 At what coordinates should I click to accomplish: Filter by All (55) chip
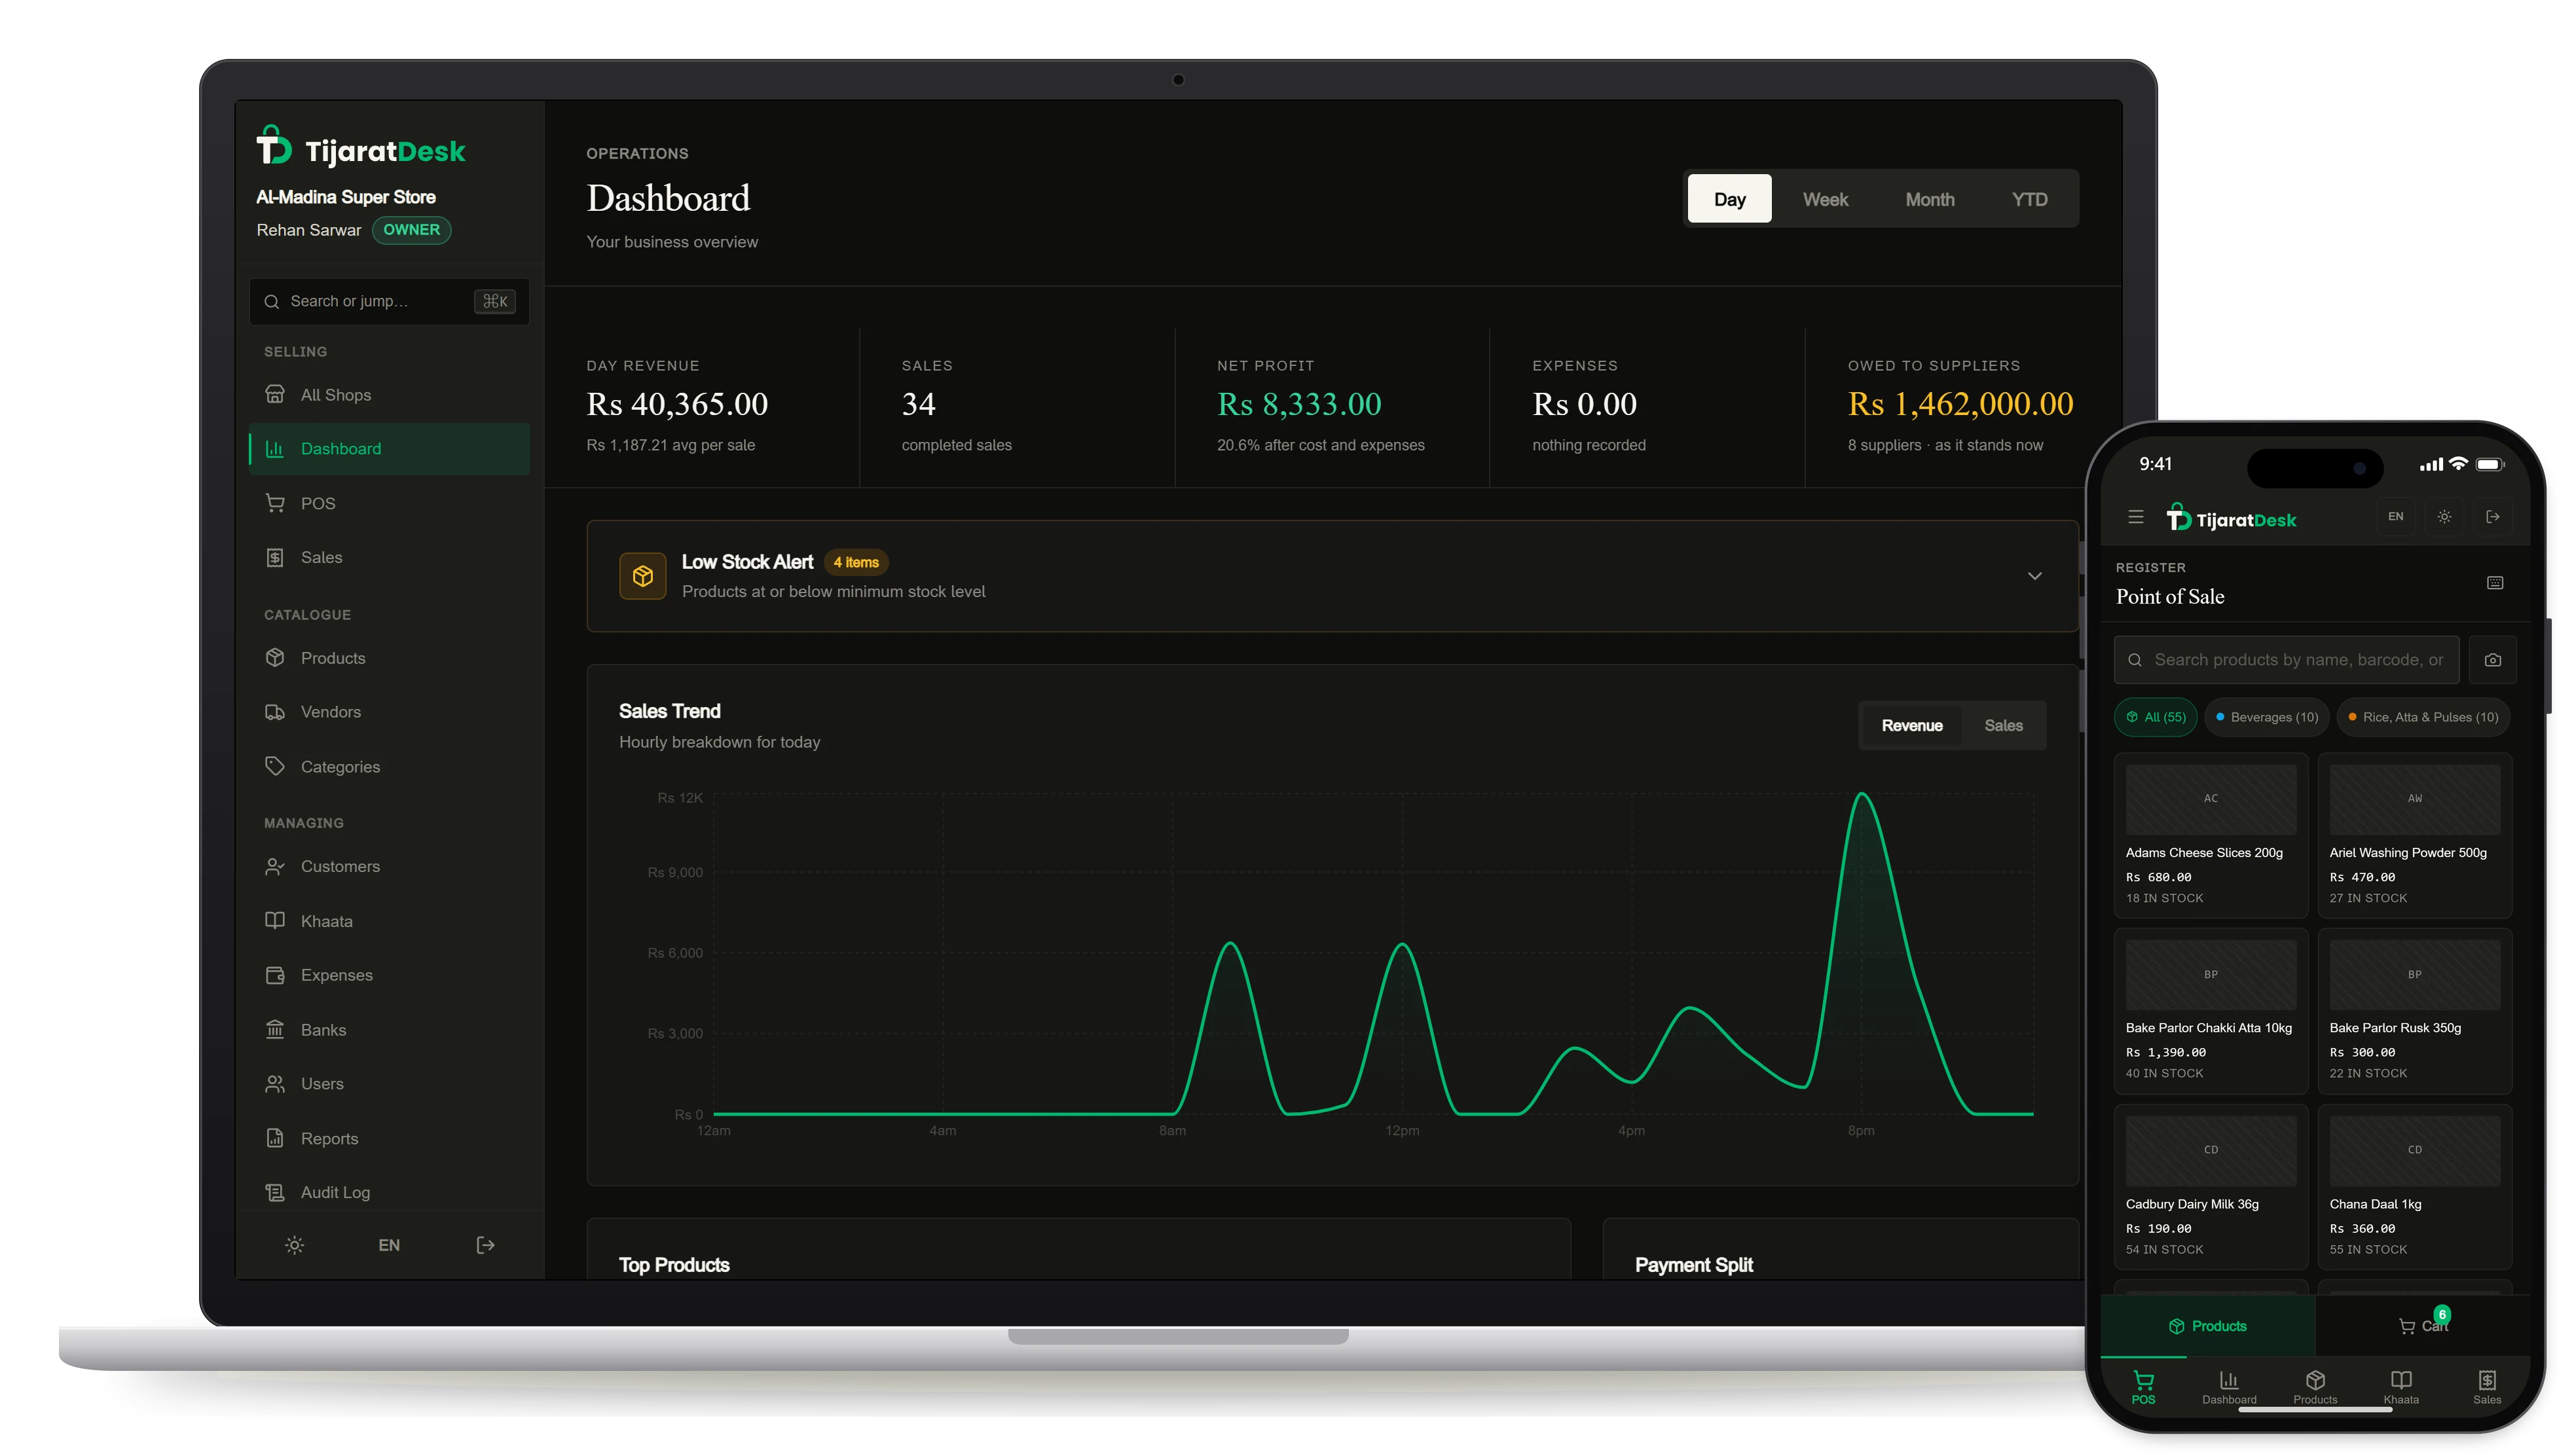[2156, 717]
